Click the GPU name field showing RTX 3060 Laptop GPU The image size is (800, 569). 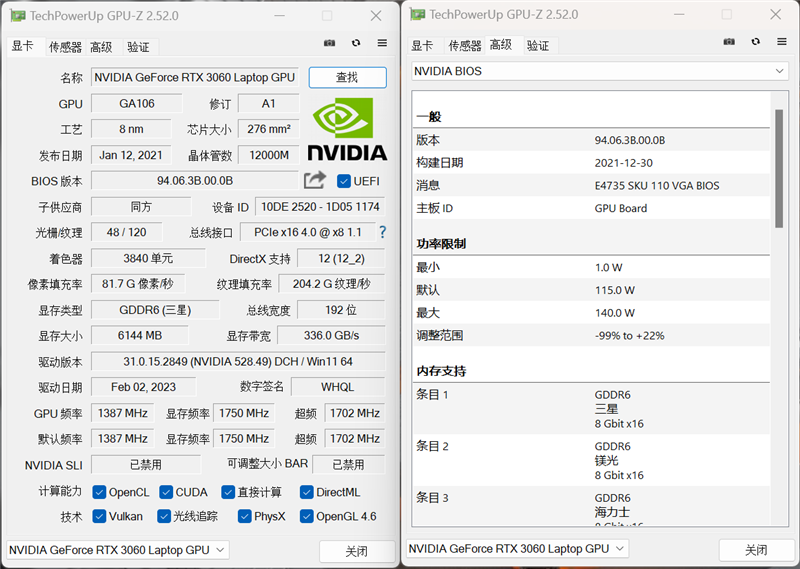pyautogui.click(x=195, y=78)
